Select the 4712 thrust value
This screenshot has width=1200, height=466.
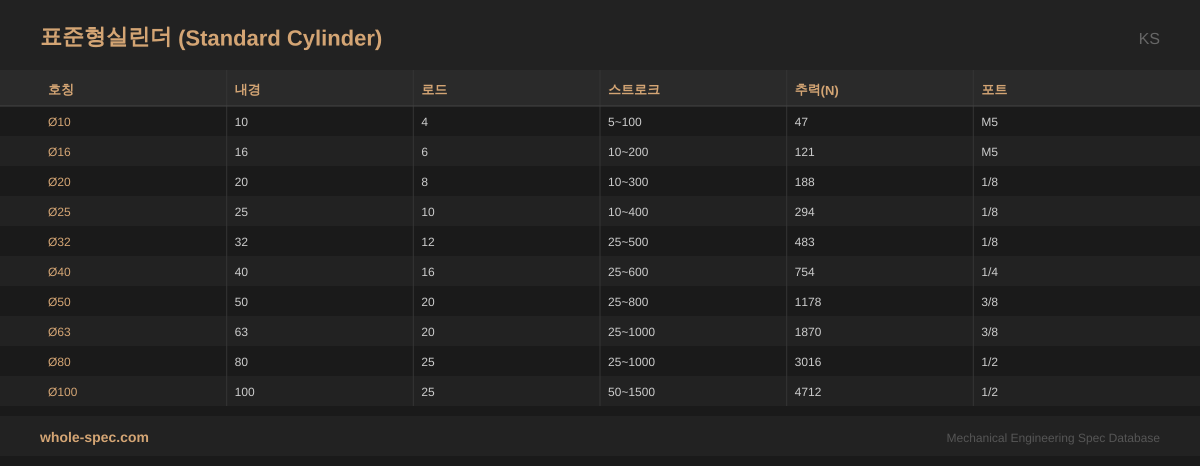(808, 392)
